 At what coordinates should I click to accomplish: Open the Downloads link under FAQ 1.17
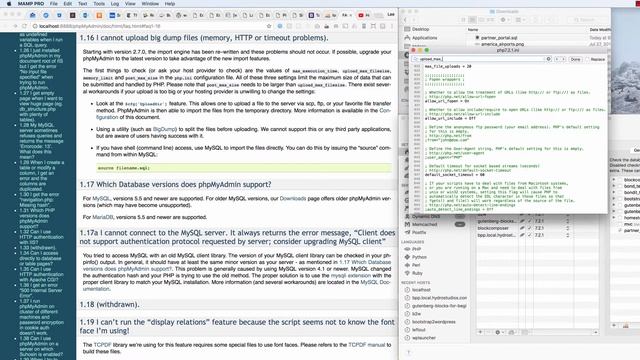[293, 198]
